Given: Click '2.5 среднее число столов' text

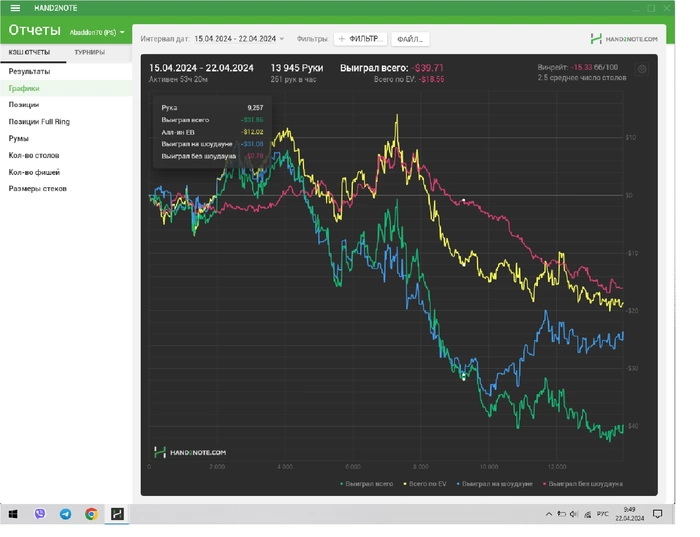Looking at the screenshot, I should click(x=582, y=78).
